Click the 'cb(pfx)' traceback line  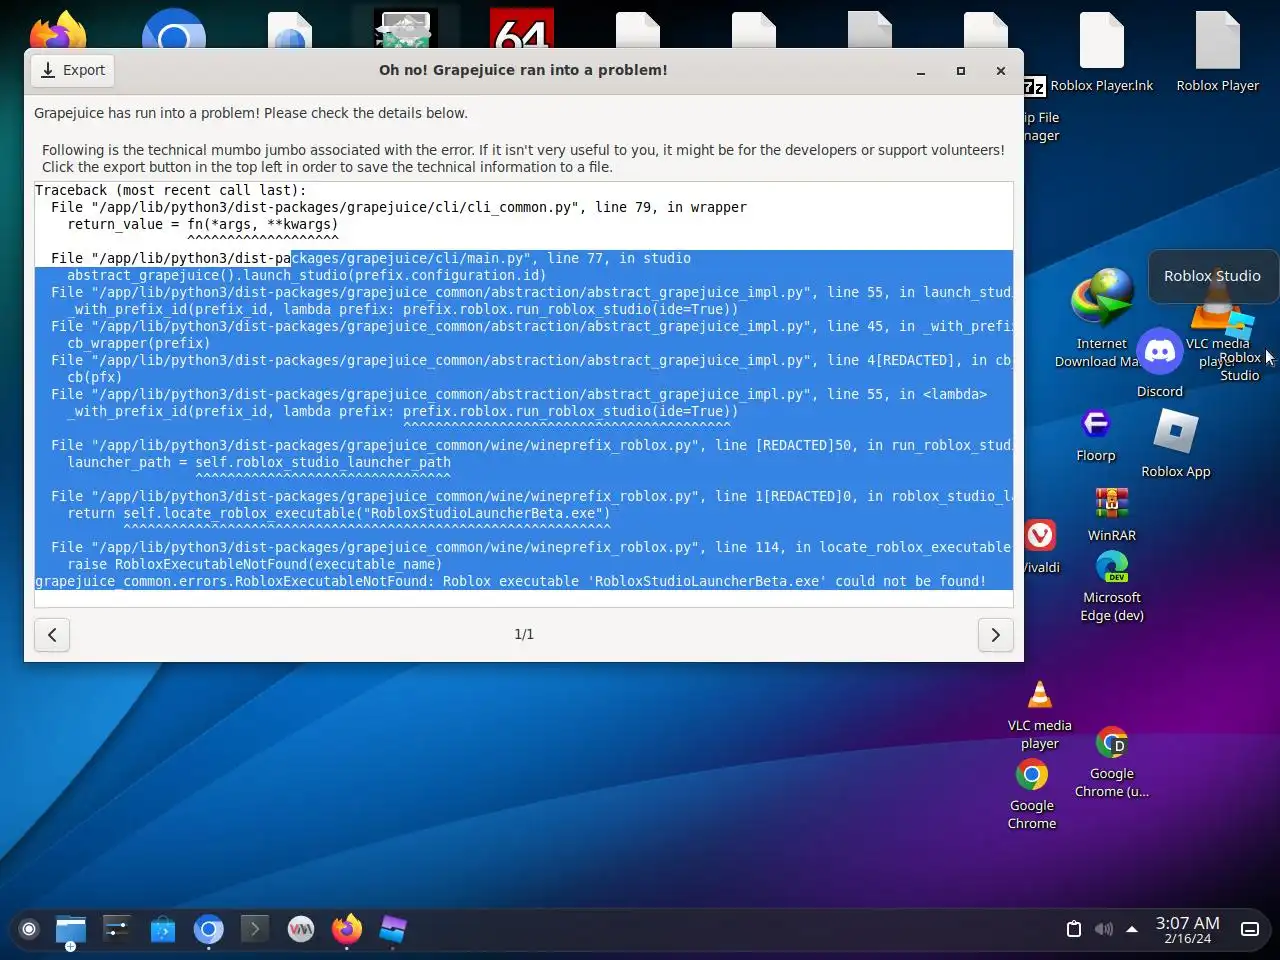point(95,377)
